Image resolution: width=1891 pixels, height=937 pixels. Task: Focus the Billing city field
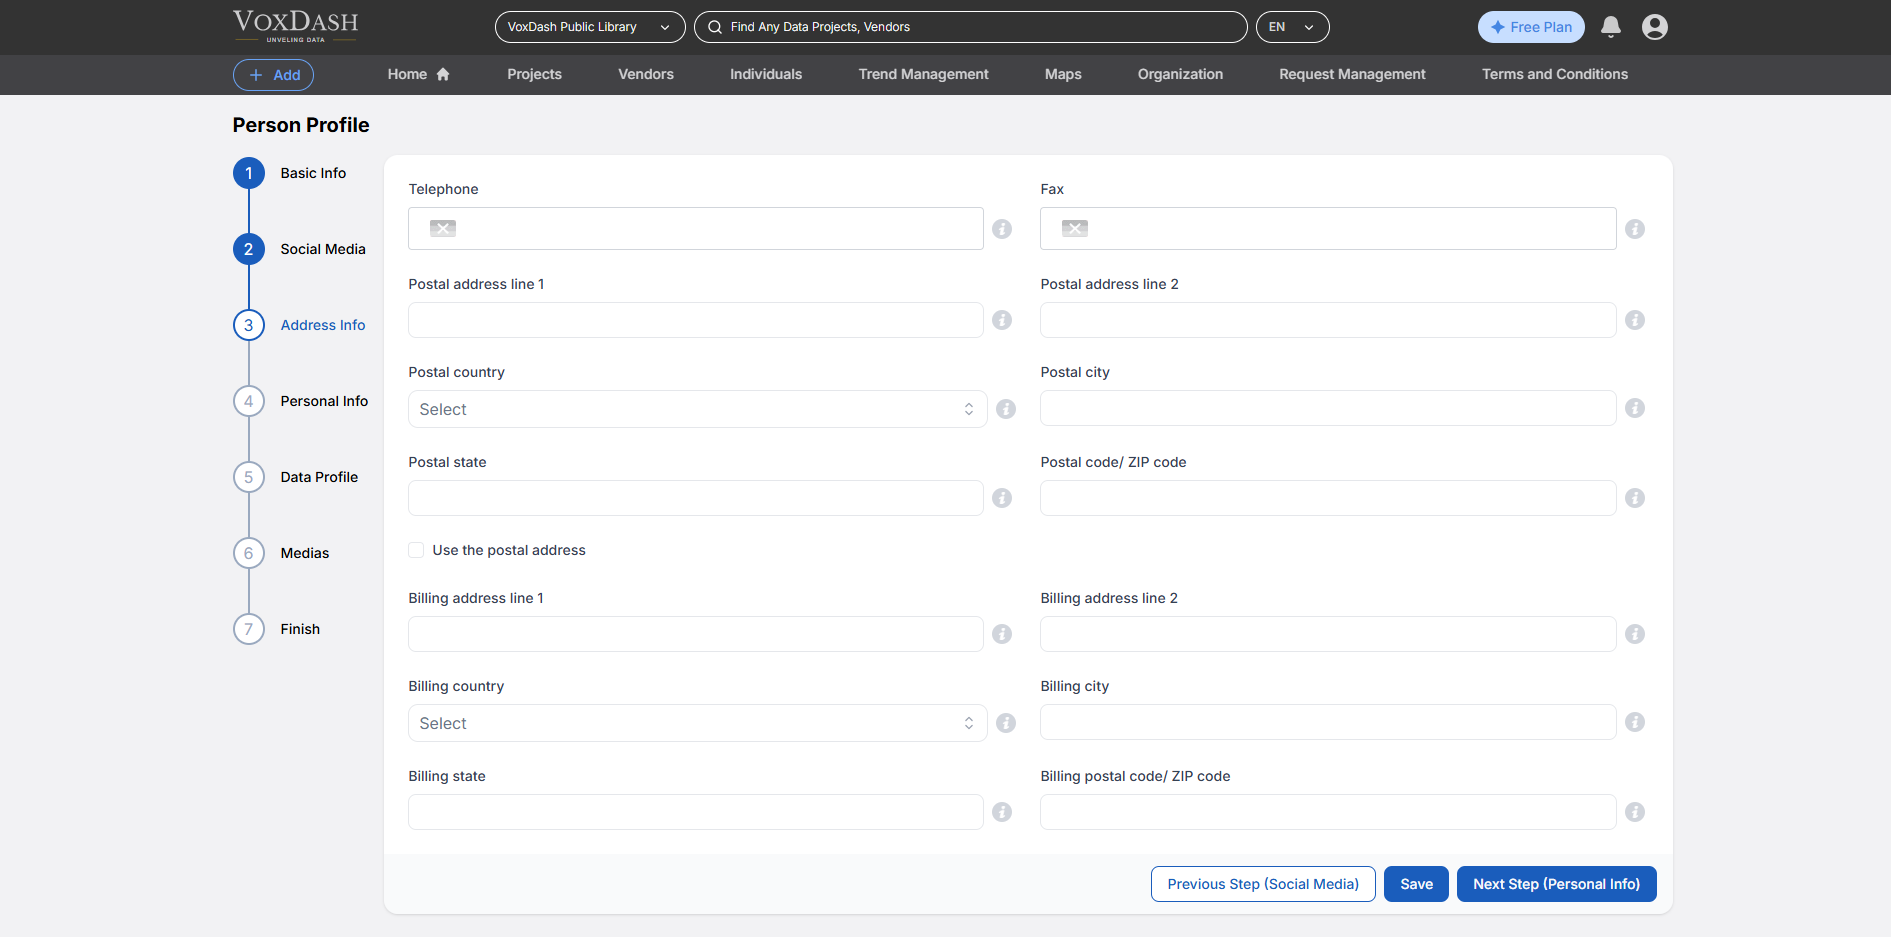[x=1328, y=722]
